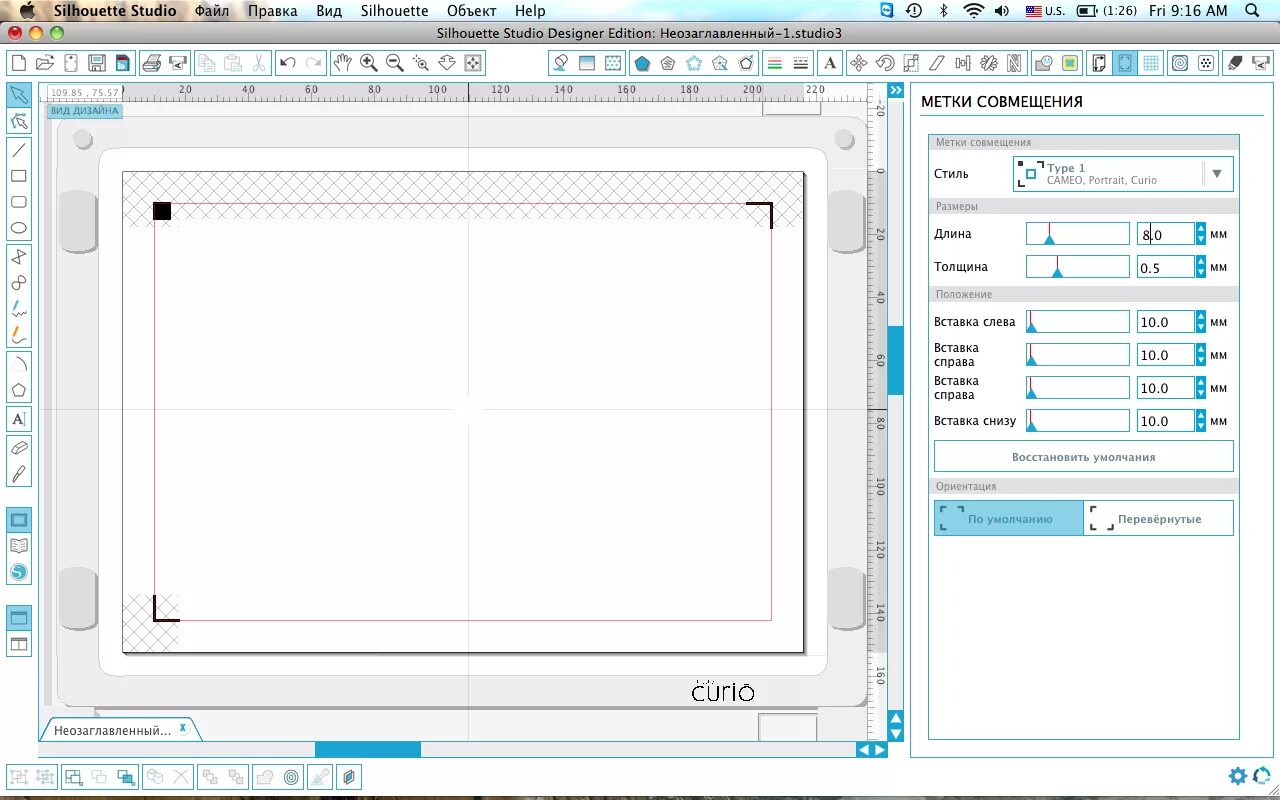The width and height of the screenshot is (1280, 800).
Task: Print the design with the printer icon
Action: pos(152,63)
